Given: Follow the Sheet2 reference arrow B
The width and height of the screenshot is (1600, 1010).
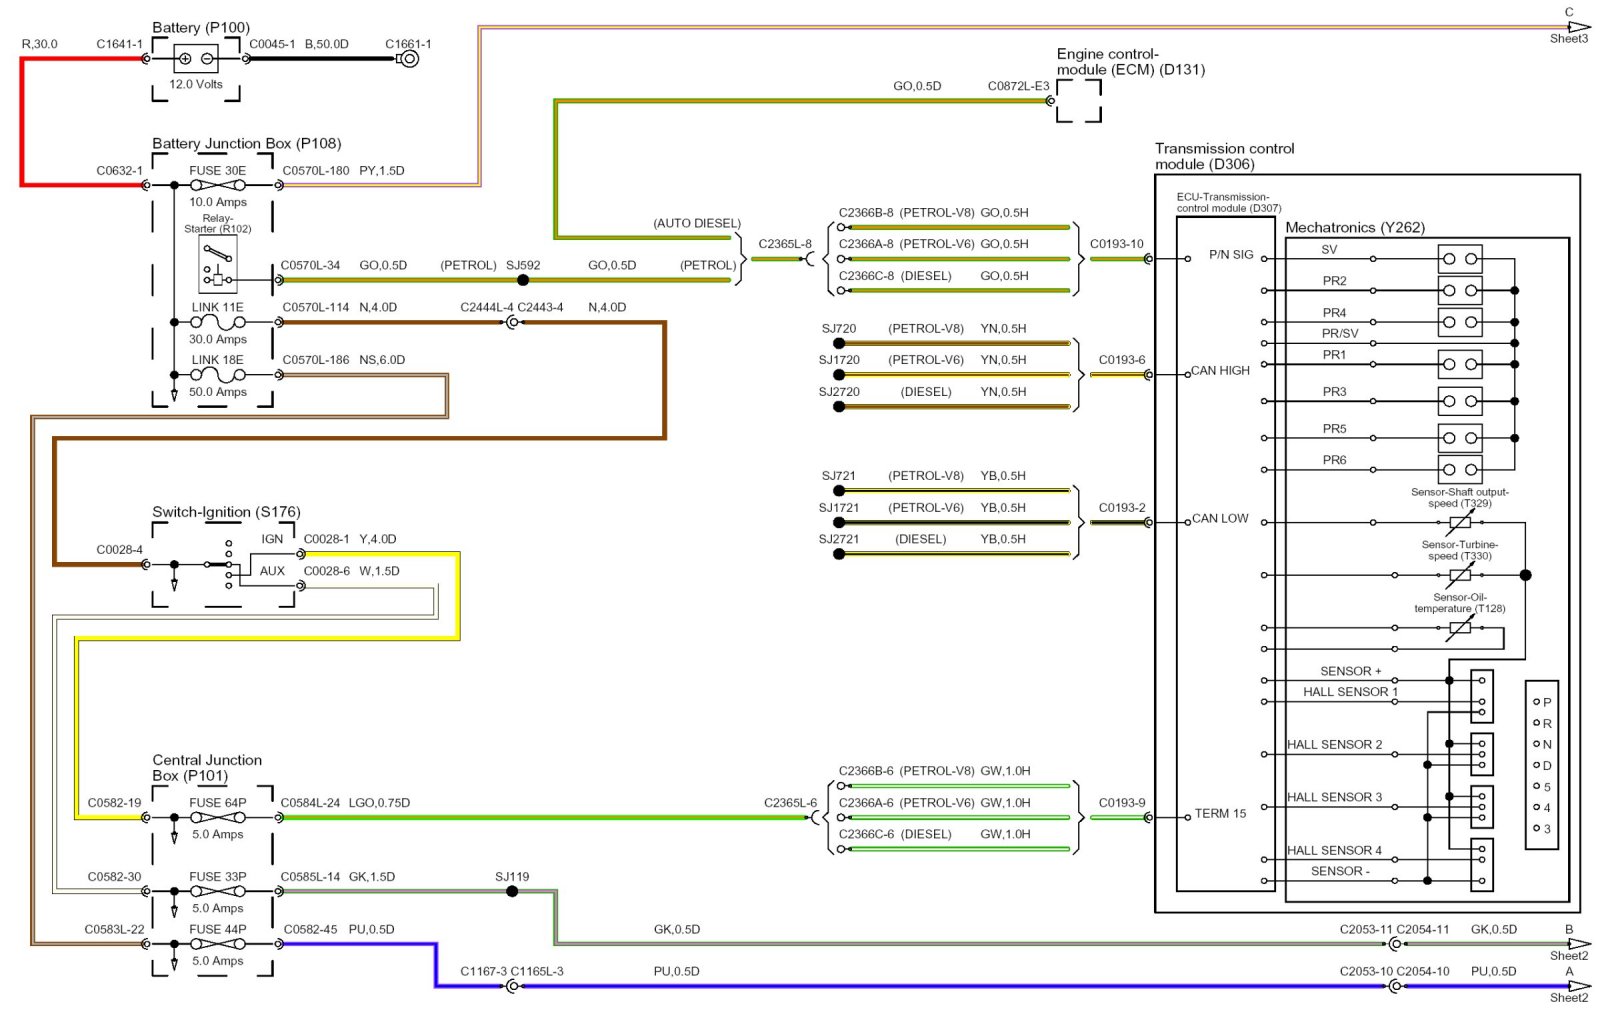Looking at the screenshot, I should click(1578, 943).
